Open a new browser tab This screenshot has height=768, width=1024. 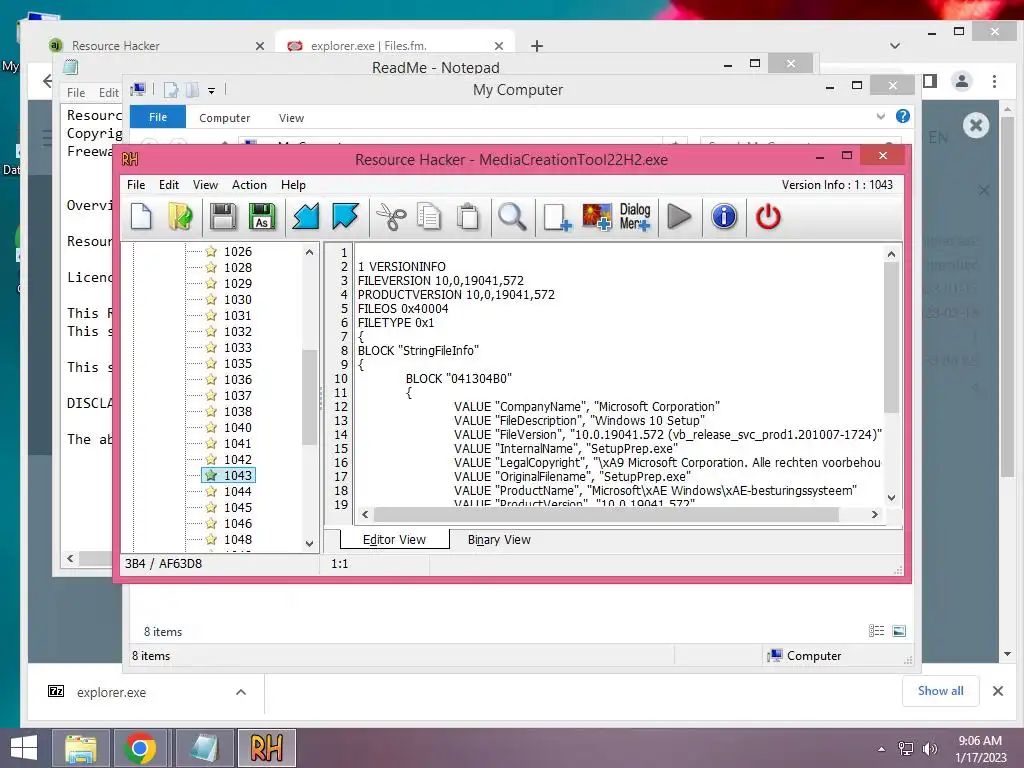click(x=537, y=46)
